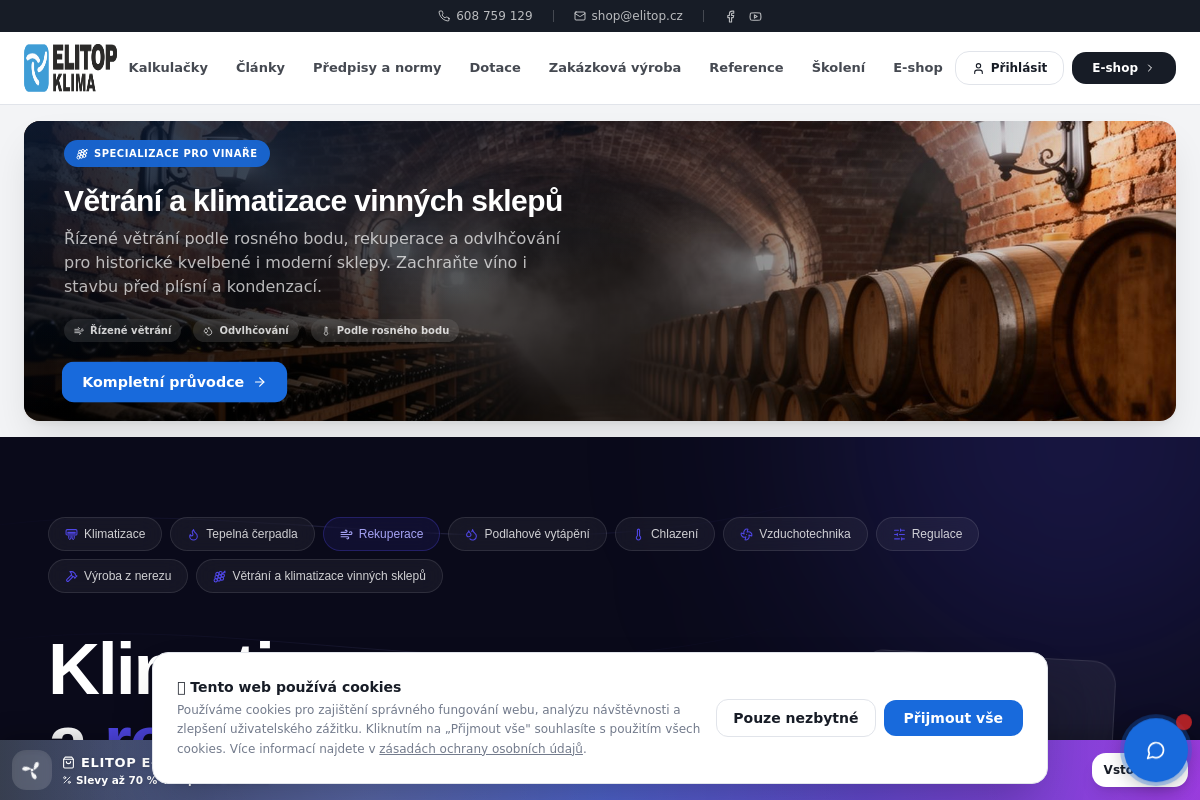
Task: Select the Tepelná čerpadla chip
Action: 242,534
